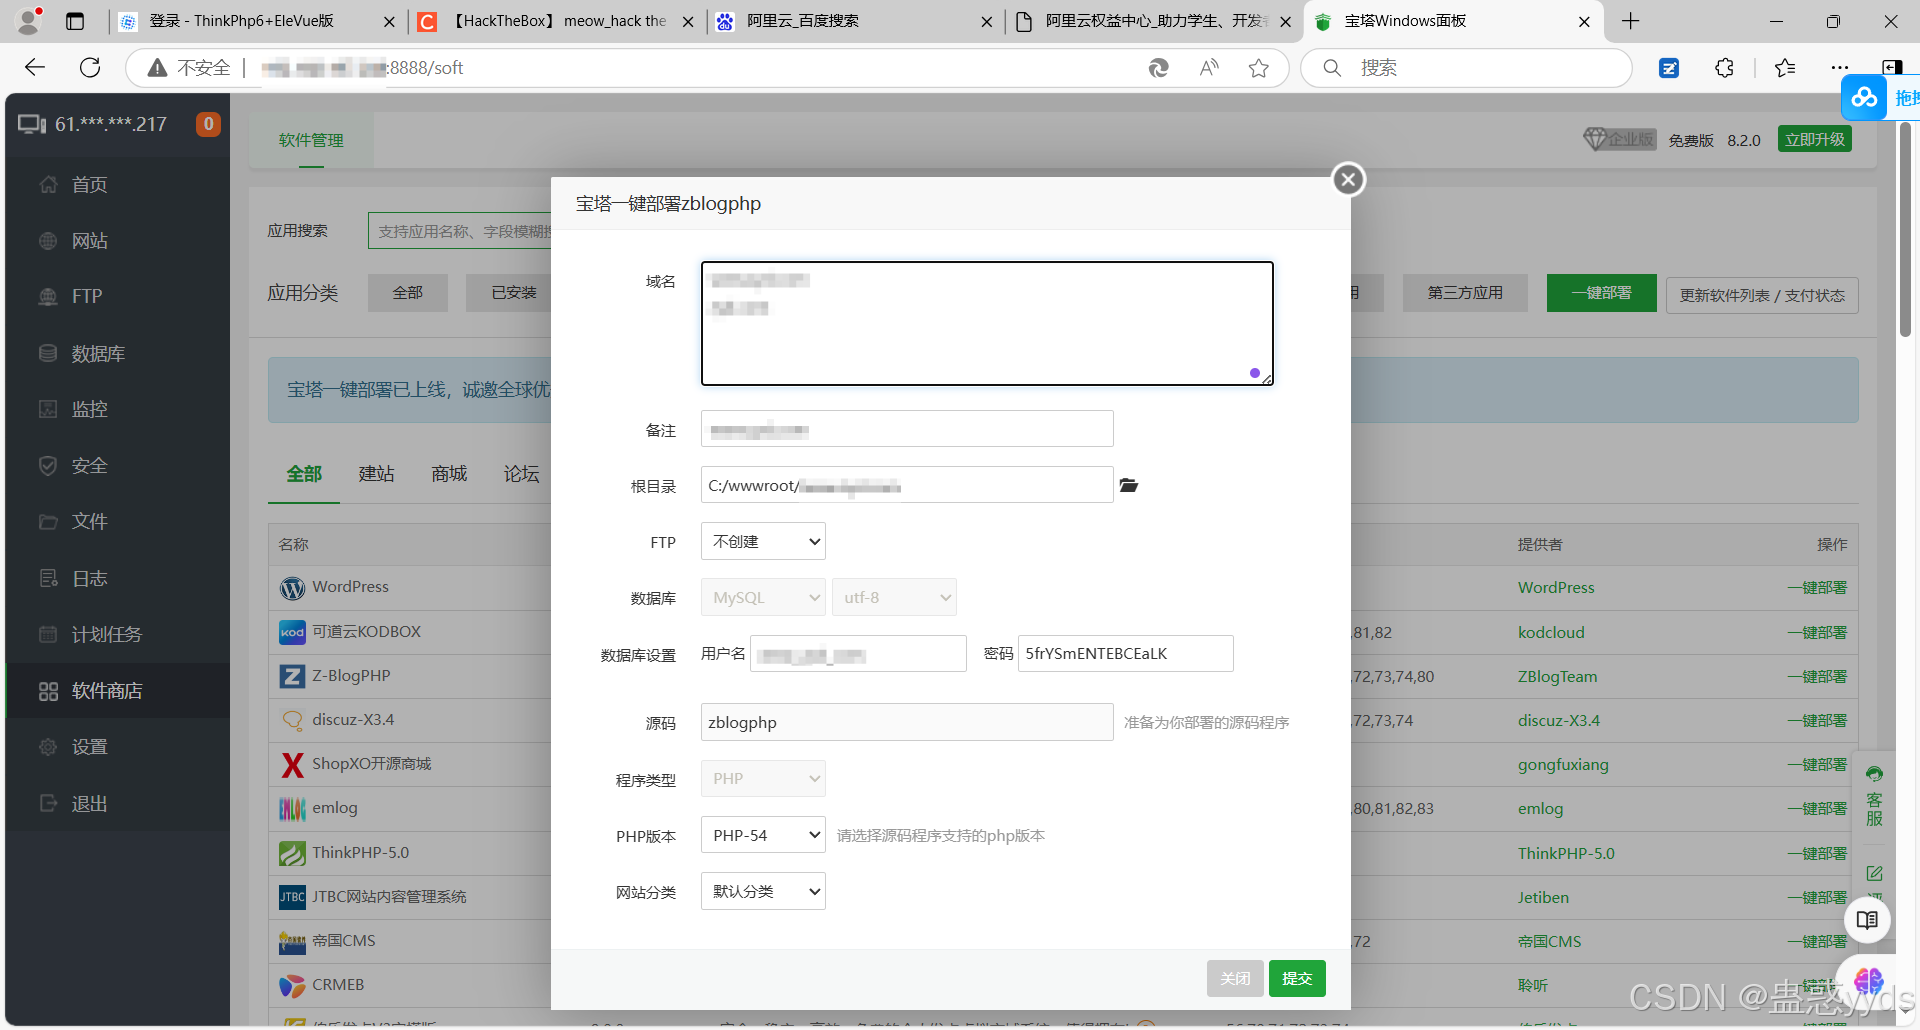The width and height of the screenshot is (1920, 1030).
Task: Open the 默认分类 site category dropdown
Action: (x=763, y=891)
